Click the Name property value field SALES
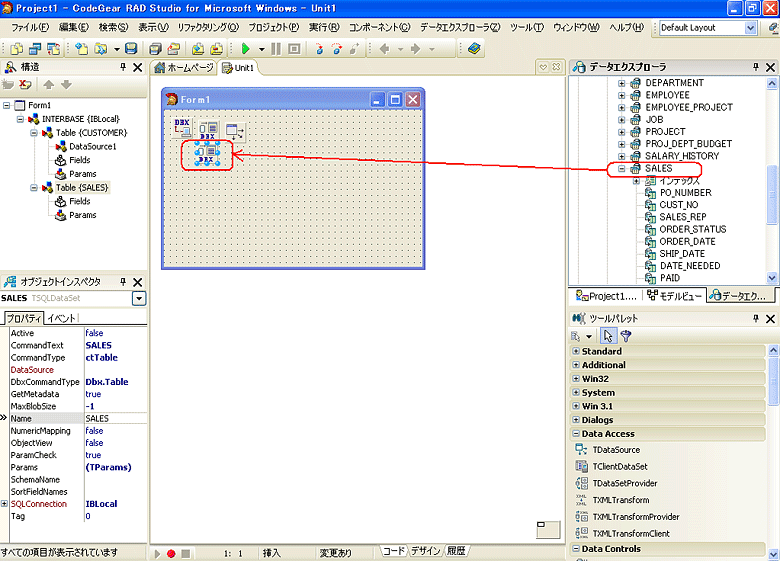780x561 pixels. (115, 419)
